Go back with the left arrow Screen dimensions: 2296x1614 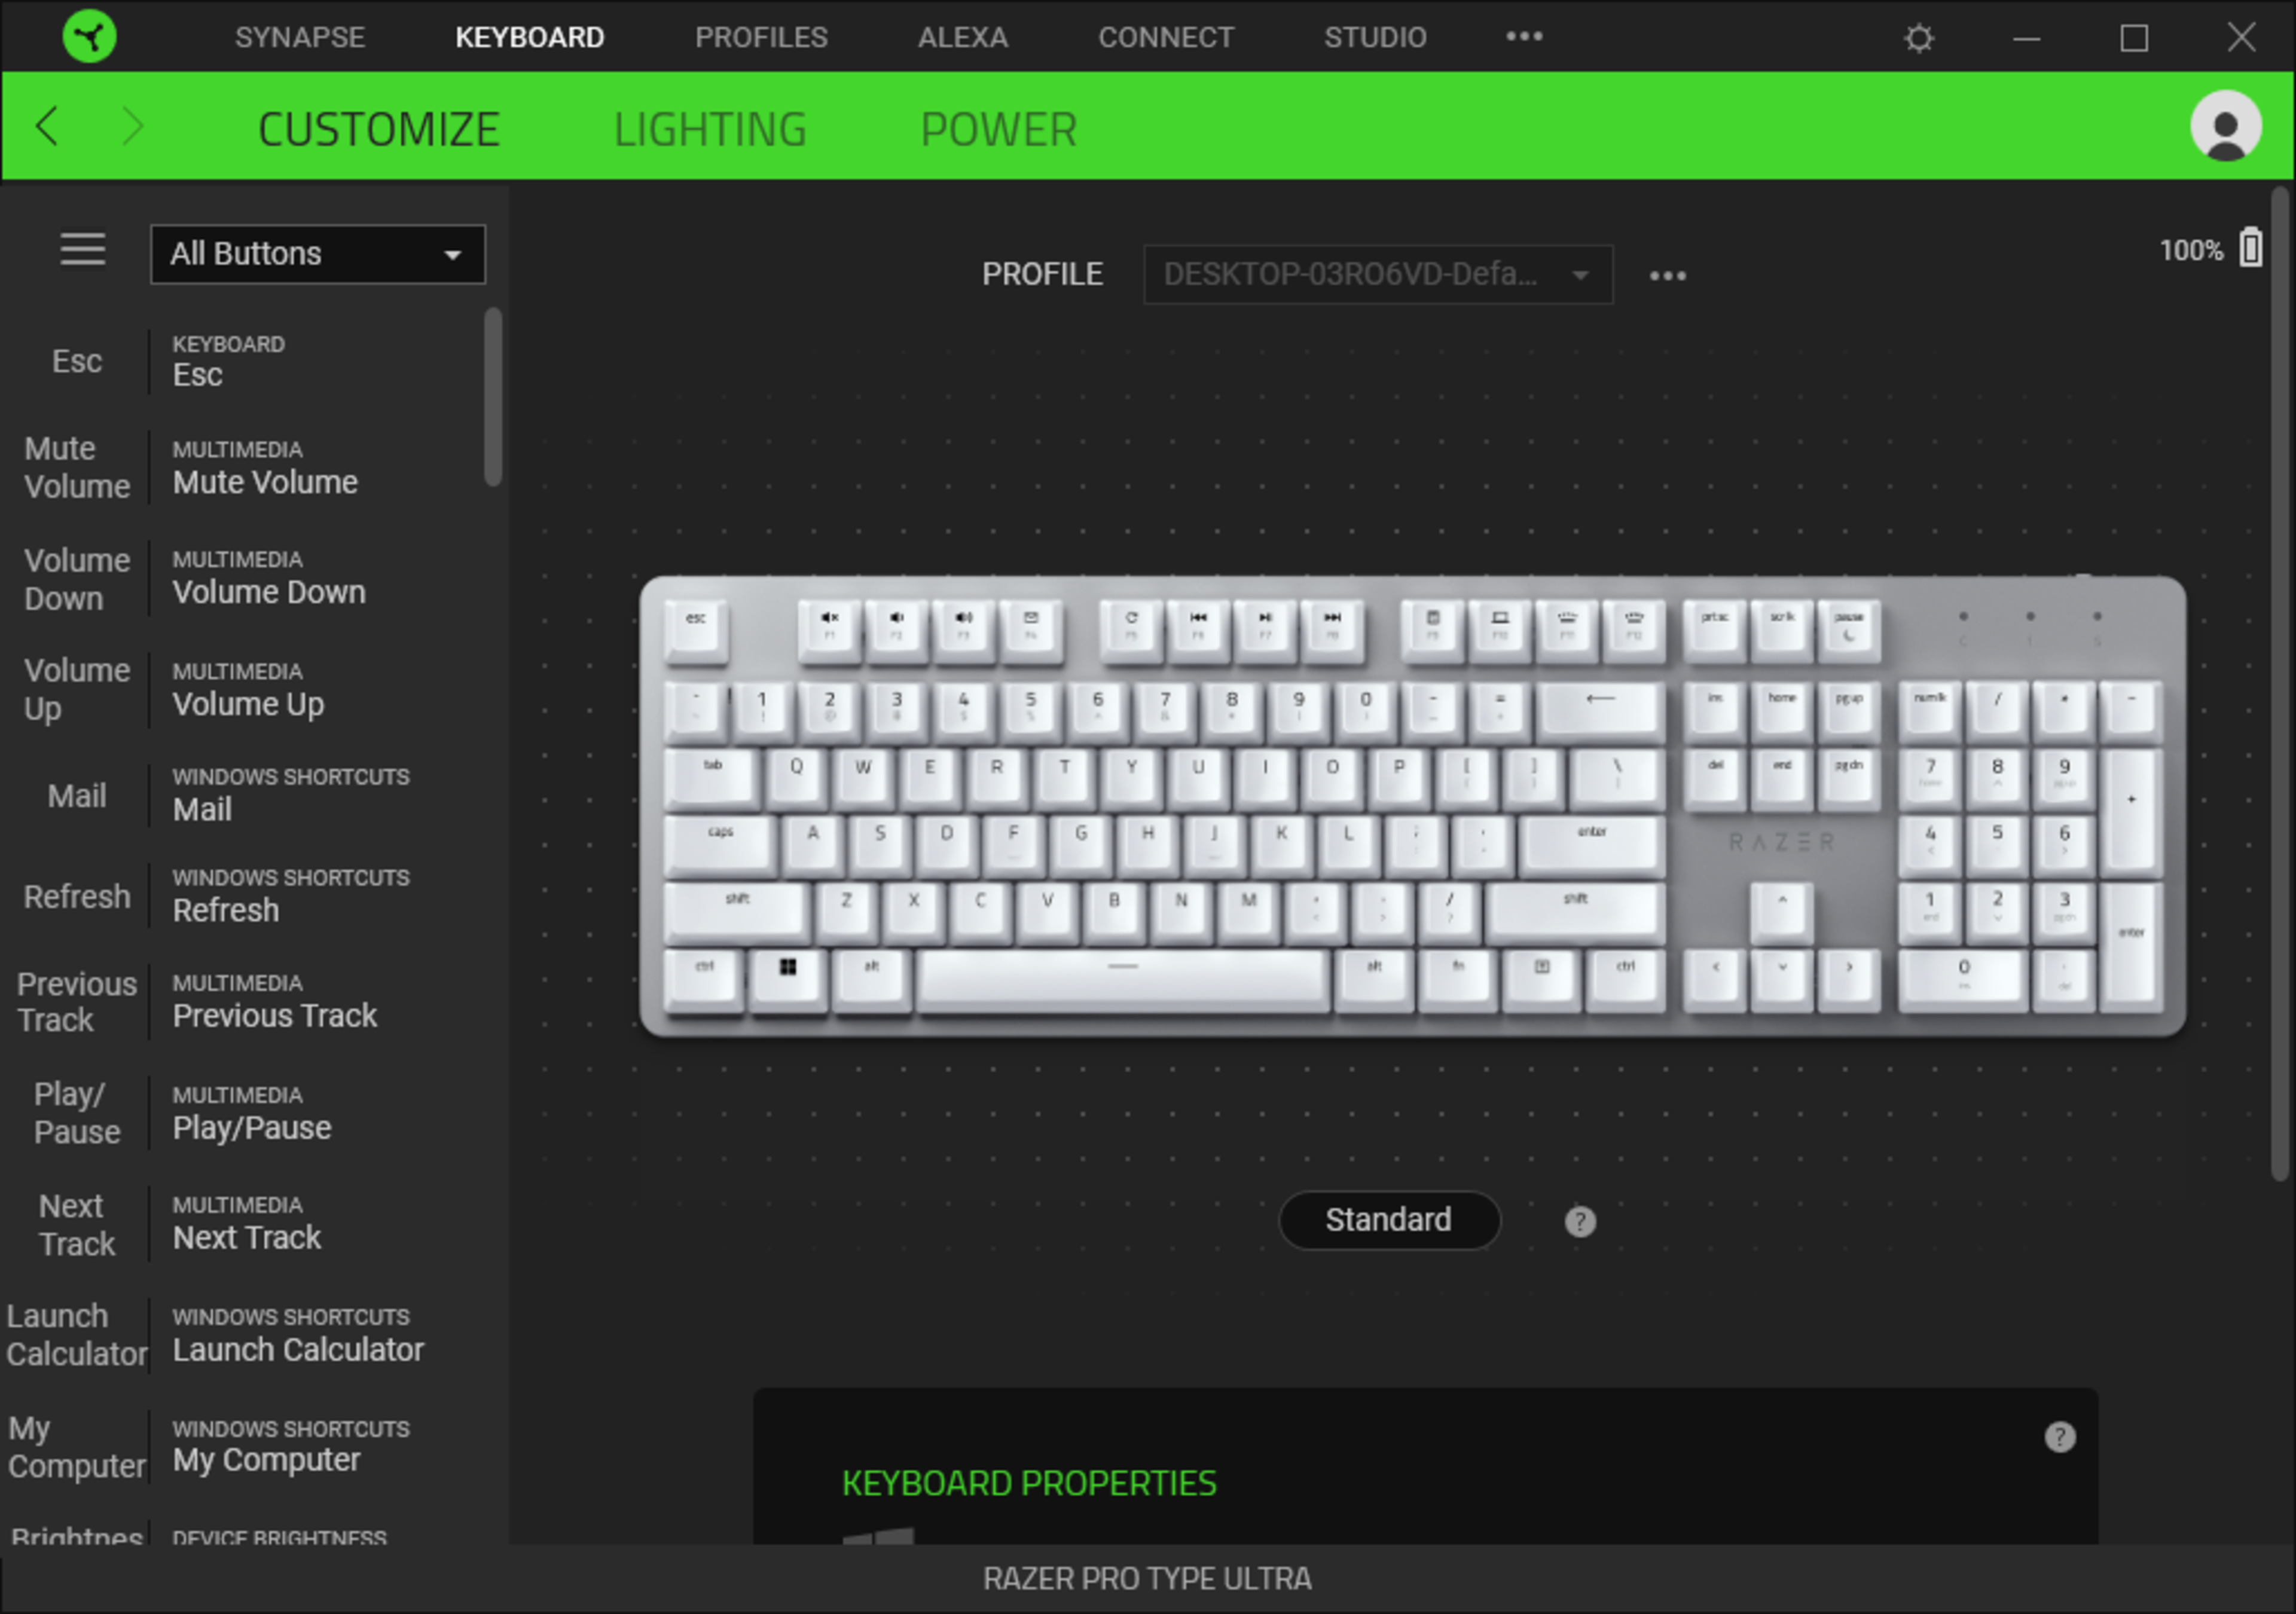coord(47,127)
